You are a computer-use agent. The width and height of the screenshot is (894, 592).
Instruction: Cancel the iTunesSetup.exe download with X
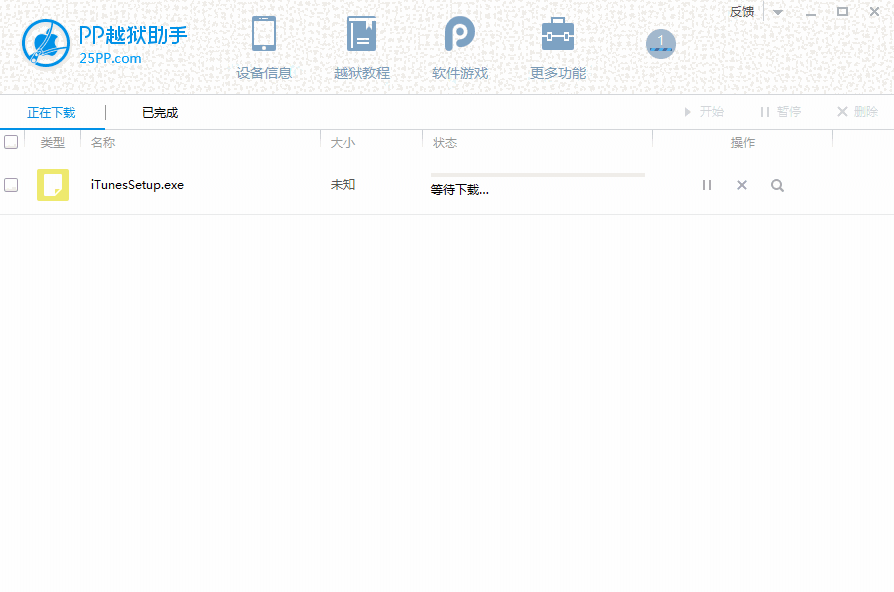741,185
